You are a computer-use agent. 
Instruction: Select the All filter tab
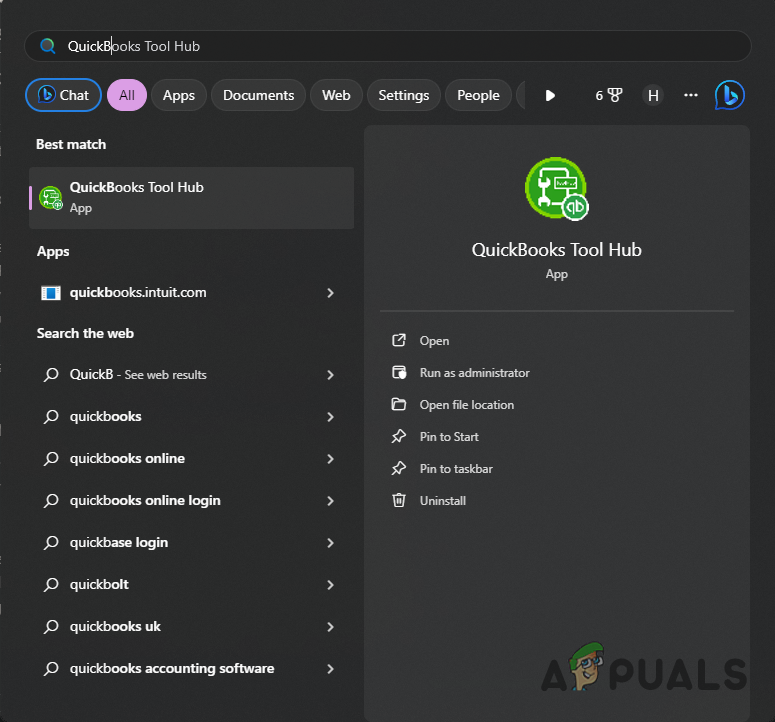click(127, 95)
